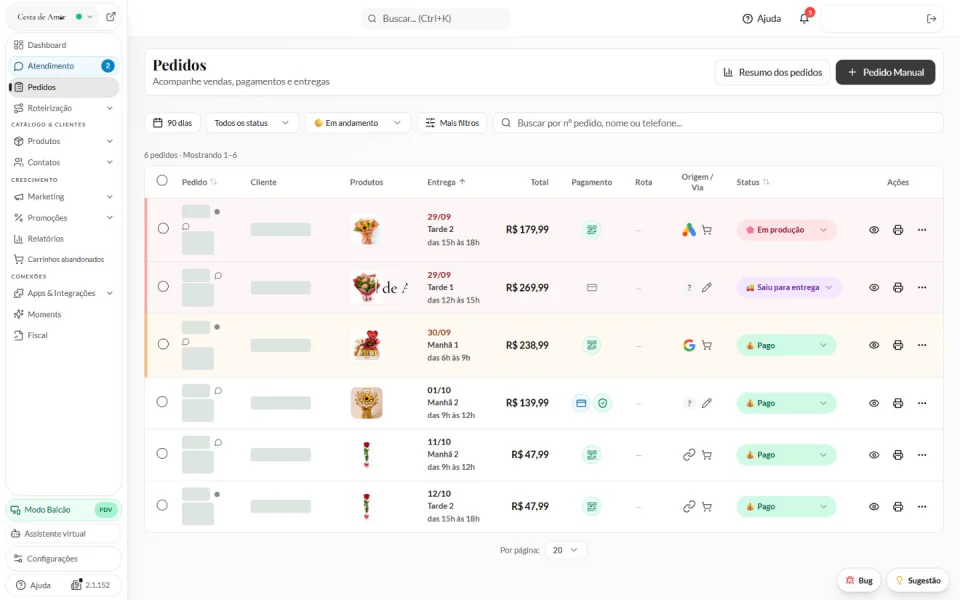Click the Google origin icon on the 30/09 order

click(689, 345)
